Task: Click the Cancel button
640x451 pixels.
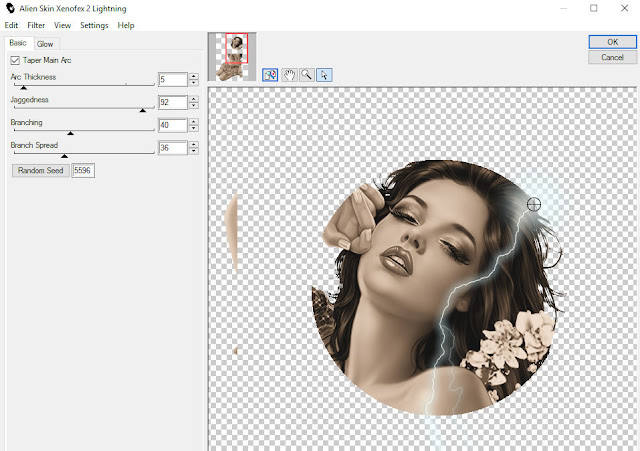Action: [612, 58]
